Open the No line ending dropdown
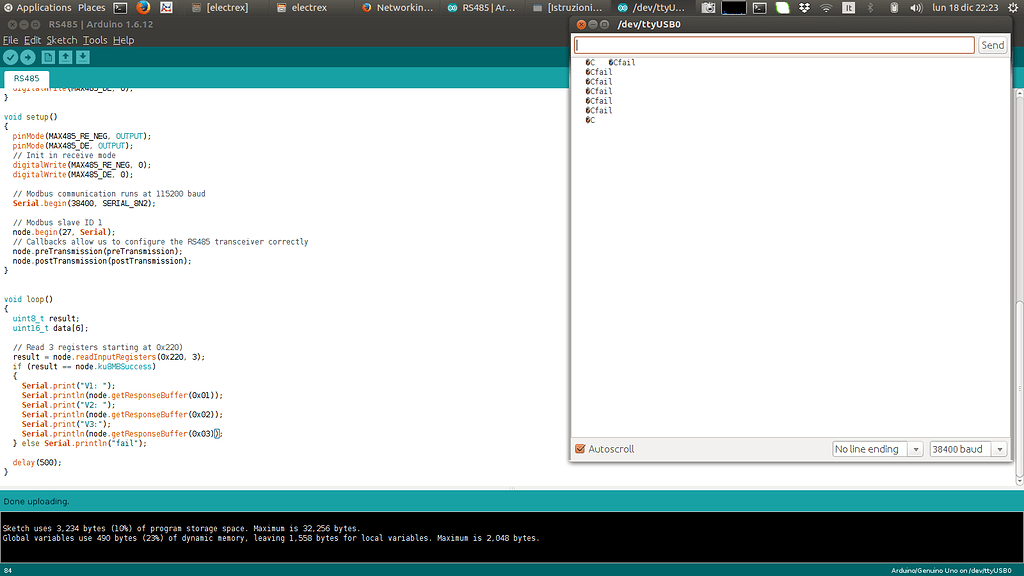Viewport: 1024px width, 576px height. coord(877,449)
